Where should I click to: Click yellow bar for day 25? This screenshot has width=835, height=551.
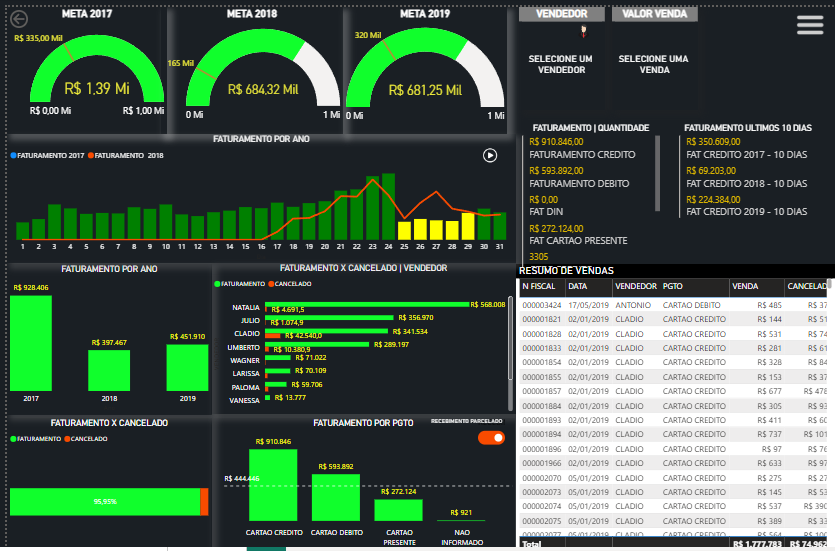(404, 231)
